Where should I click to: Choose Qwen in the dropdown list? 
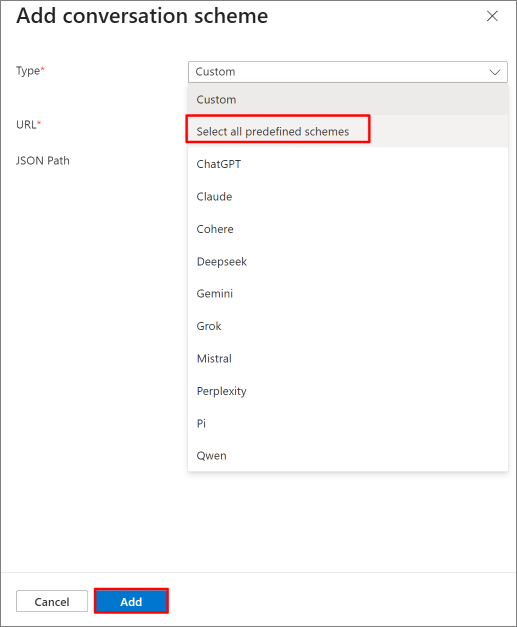pyautogui.click(x=348, y=455)
